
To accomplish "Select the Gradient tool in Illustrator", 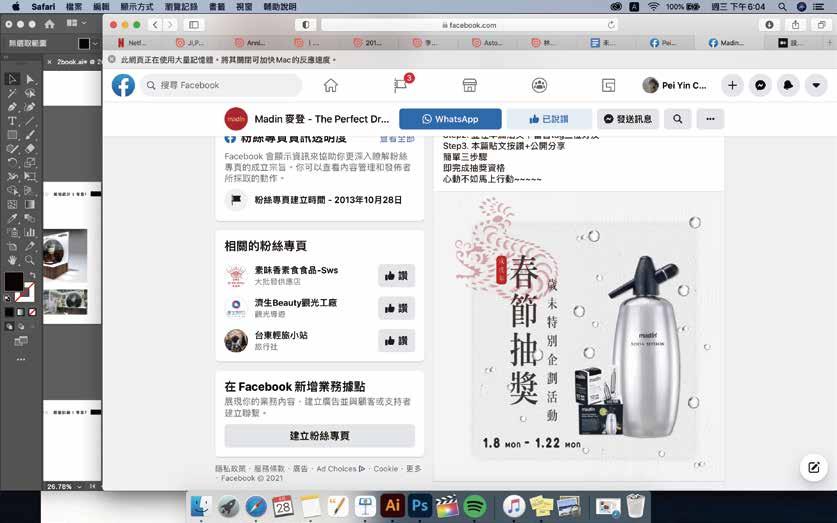I will (x=30, y=204).
